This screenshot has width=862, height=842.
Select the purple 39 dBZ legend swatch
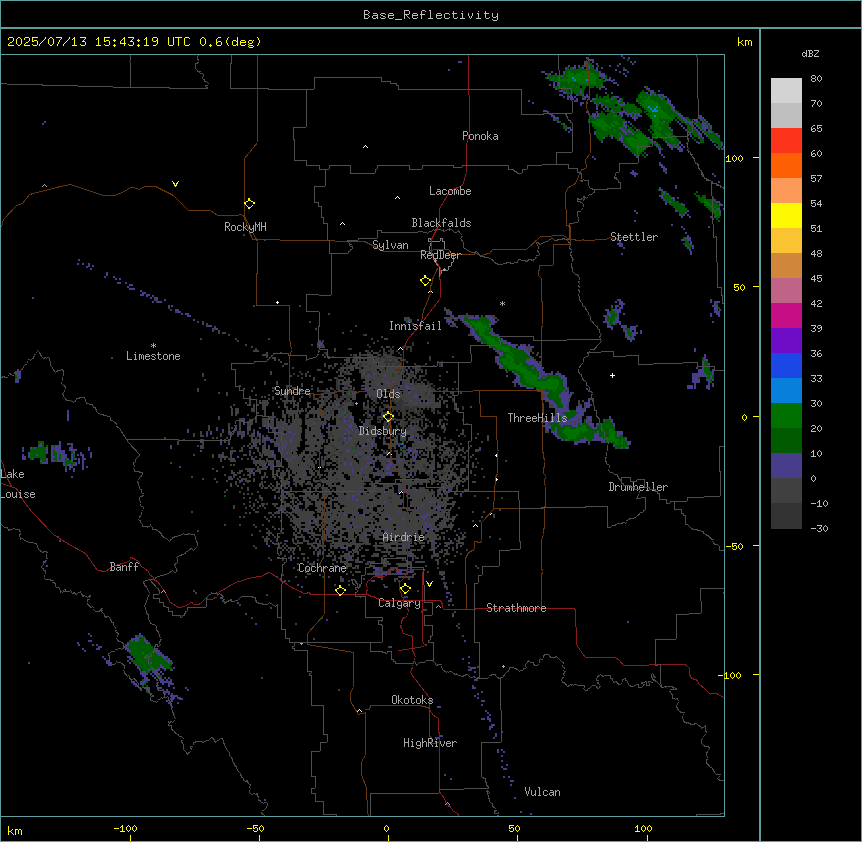coord(786,340)
